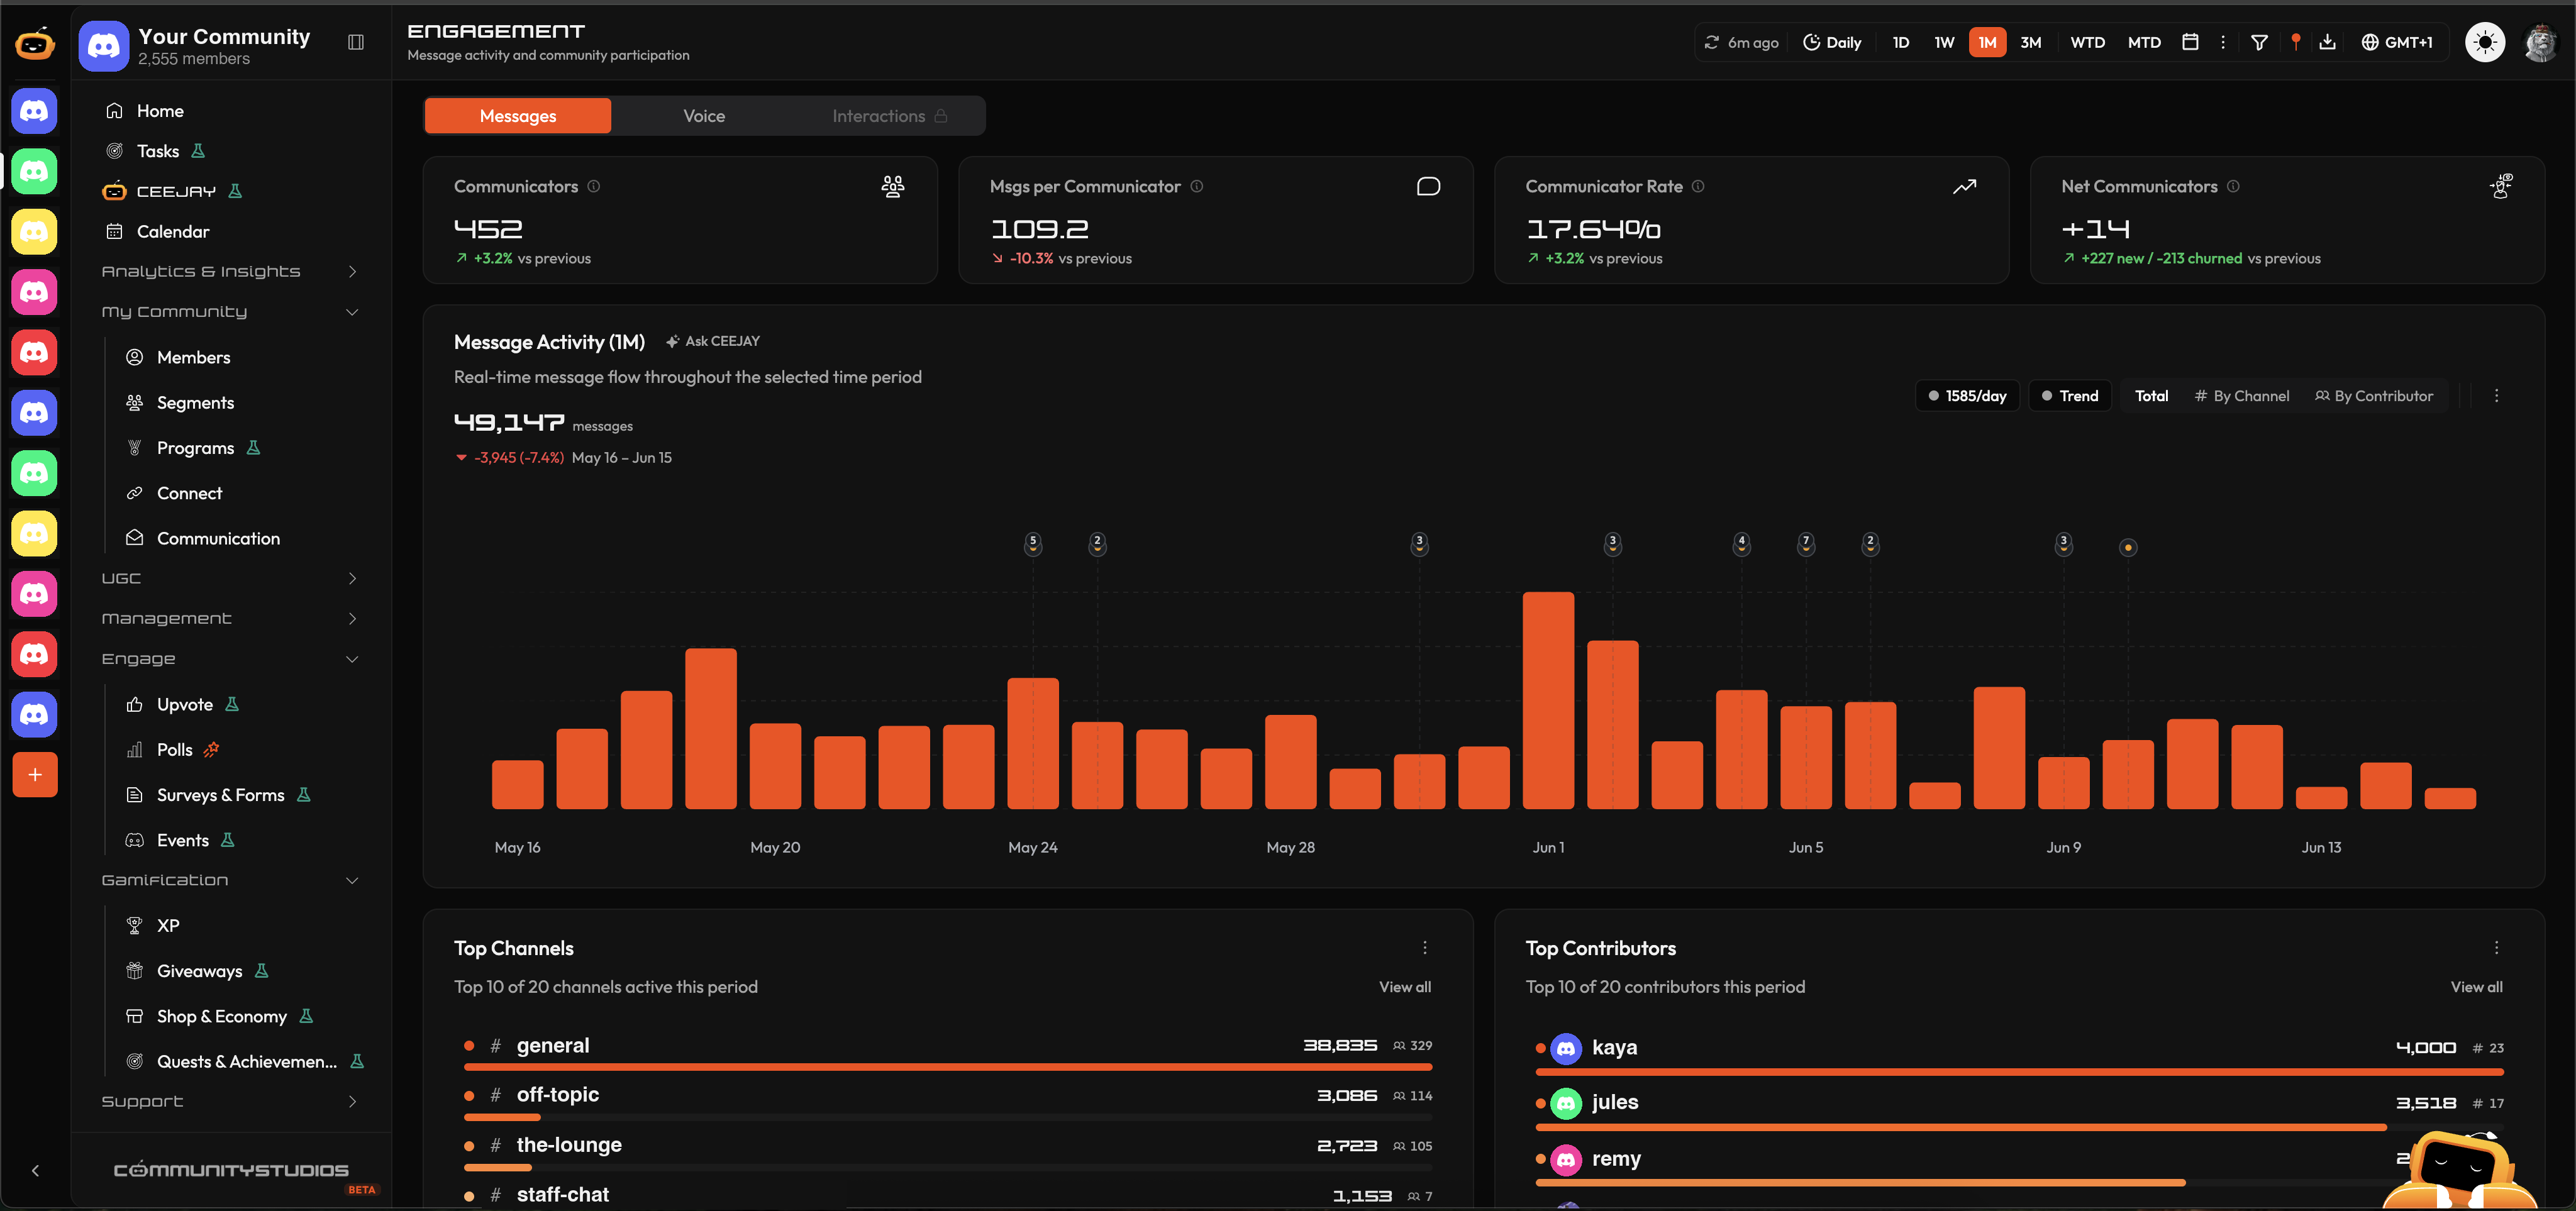Screen dimensions: 2576x1211
Task: Show info for Net Communicators
Action: click(x=2233, y=187)
